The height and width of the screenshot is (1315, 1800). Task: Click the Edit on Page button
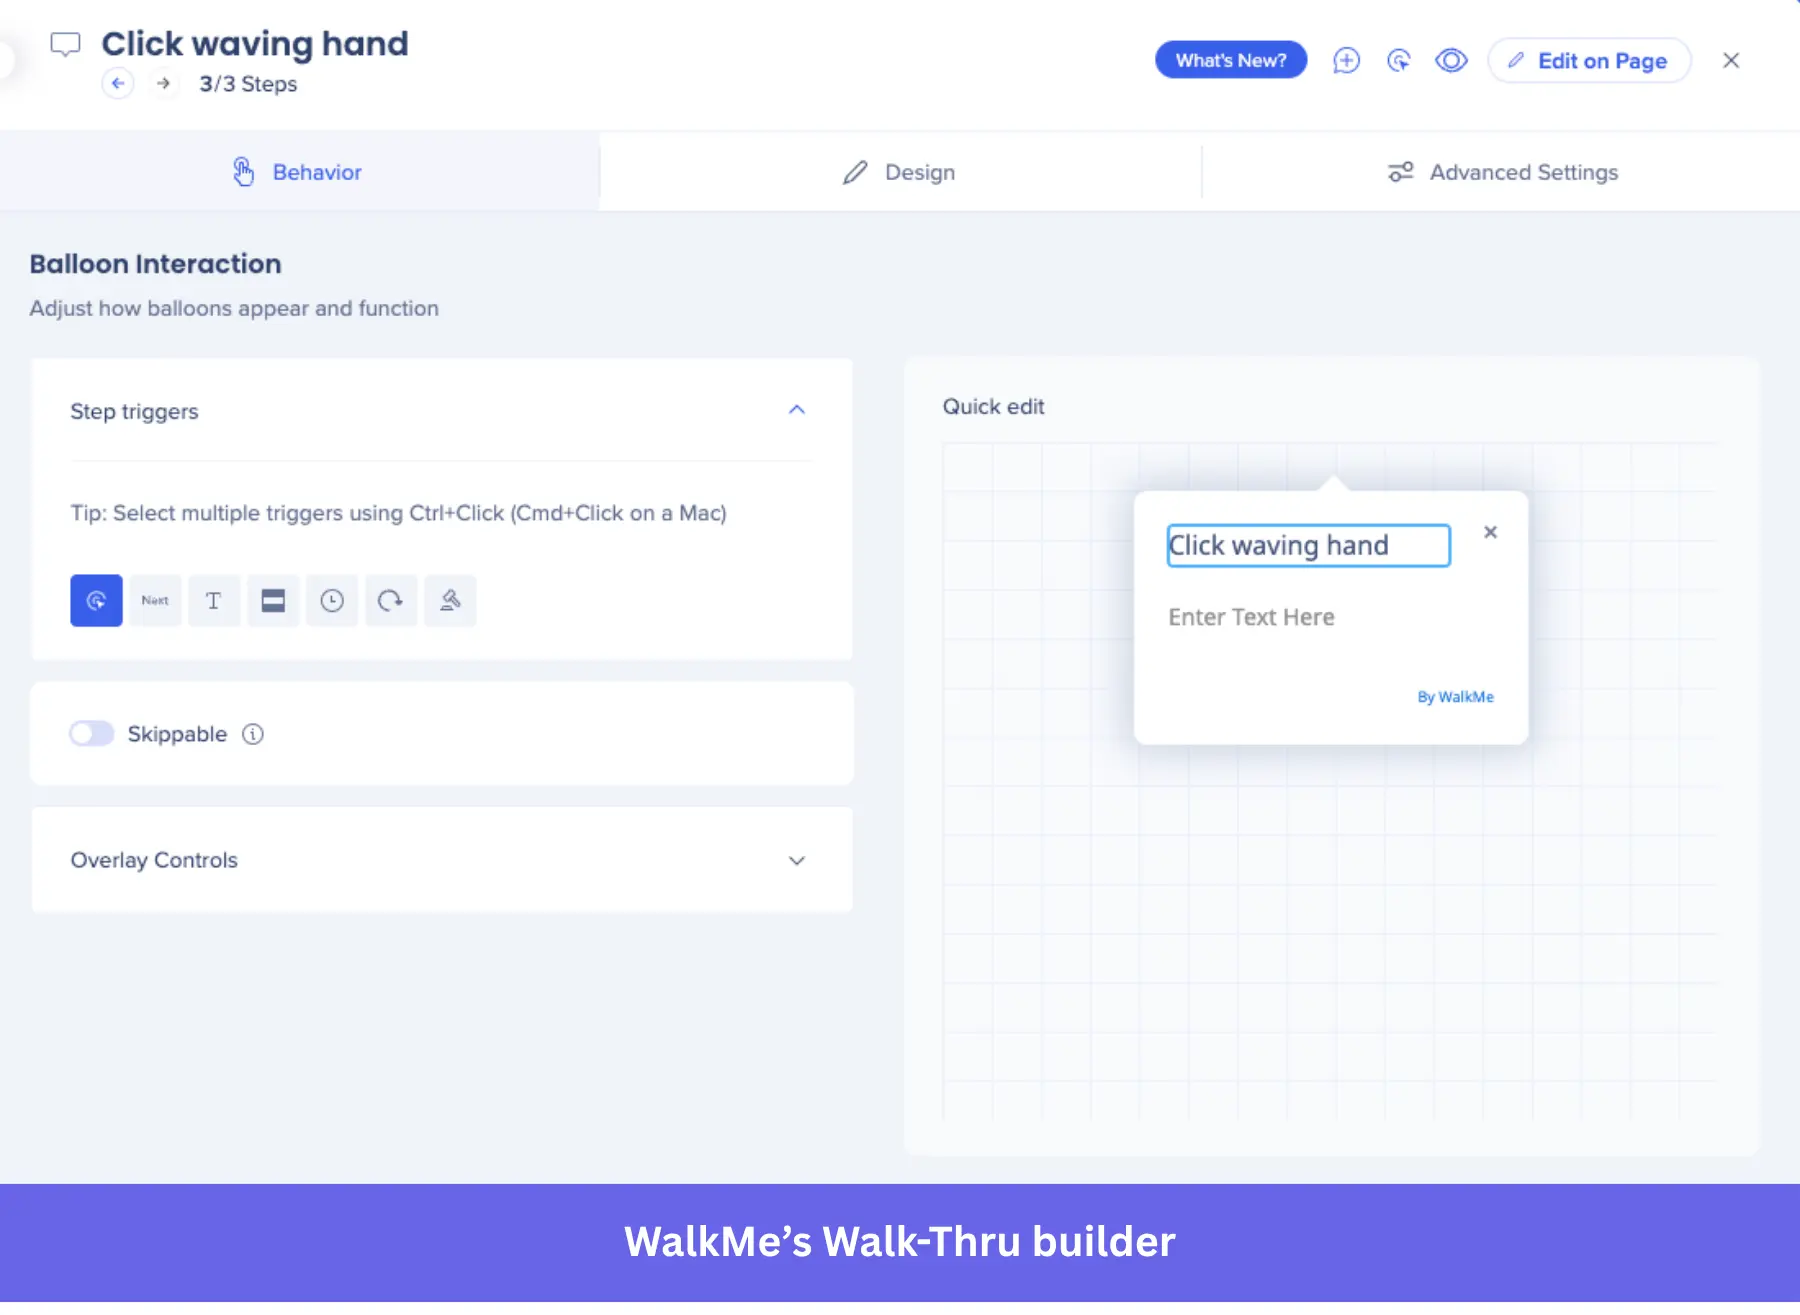(x=1588, y=60)
